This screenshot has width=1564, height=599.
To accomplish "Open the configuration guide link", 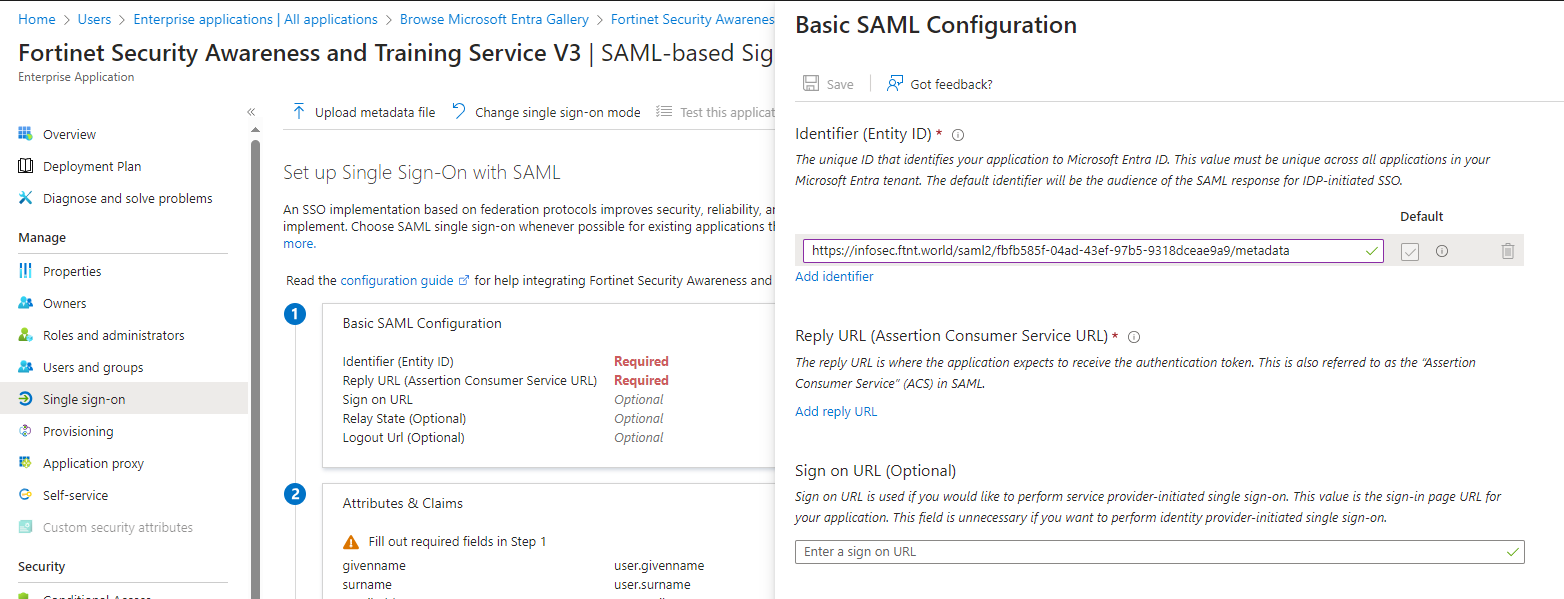I will 405,281.
